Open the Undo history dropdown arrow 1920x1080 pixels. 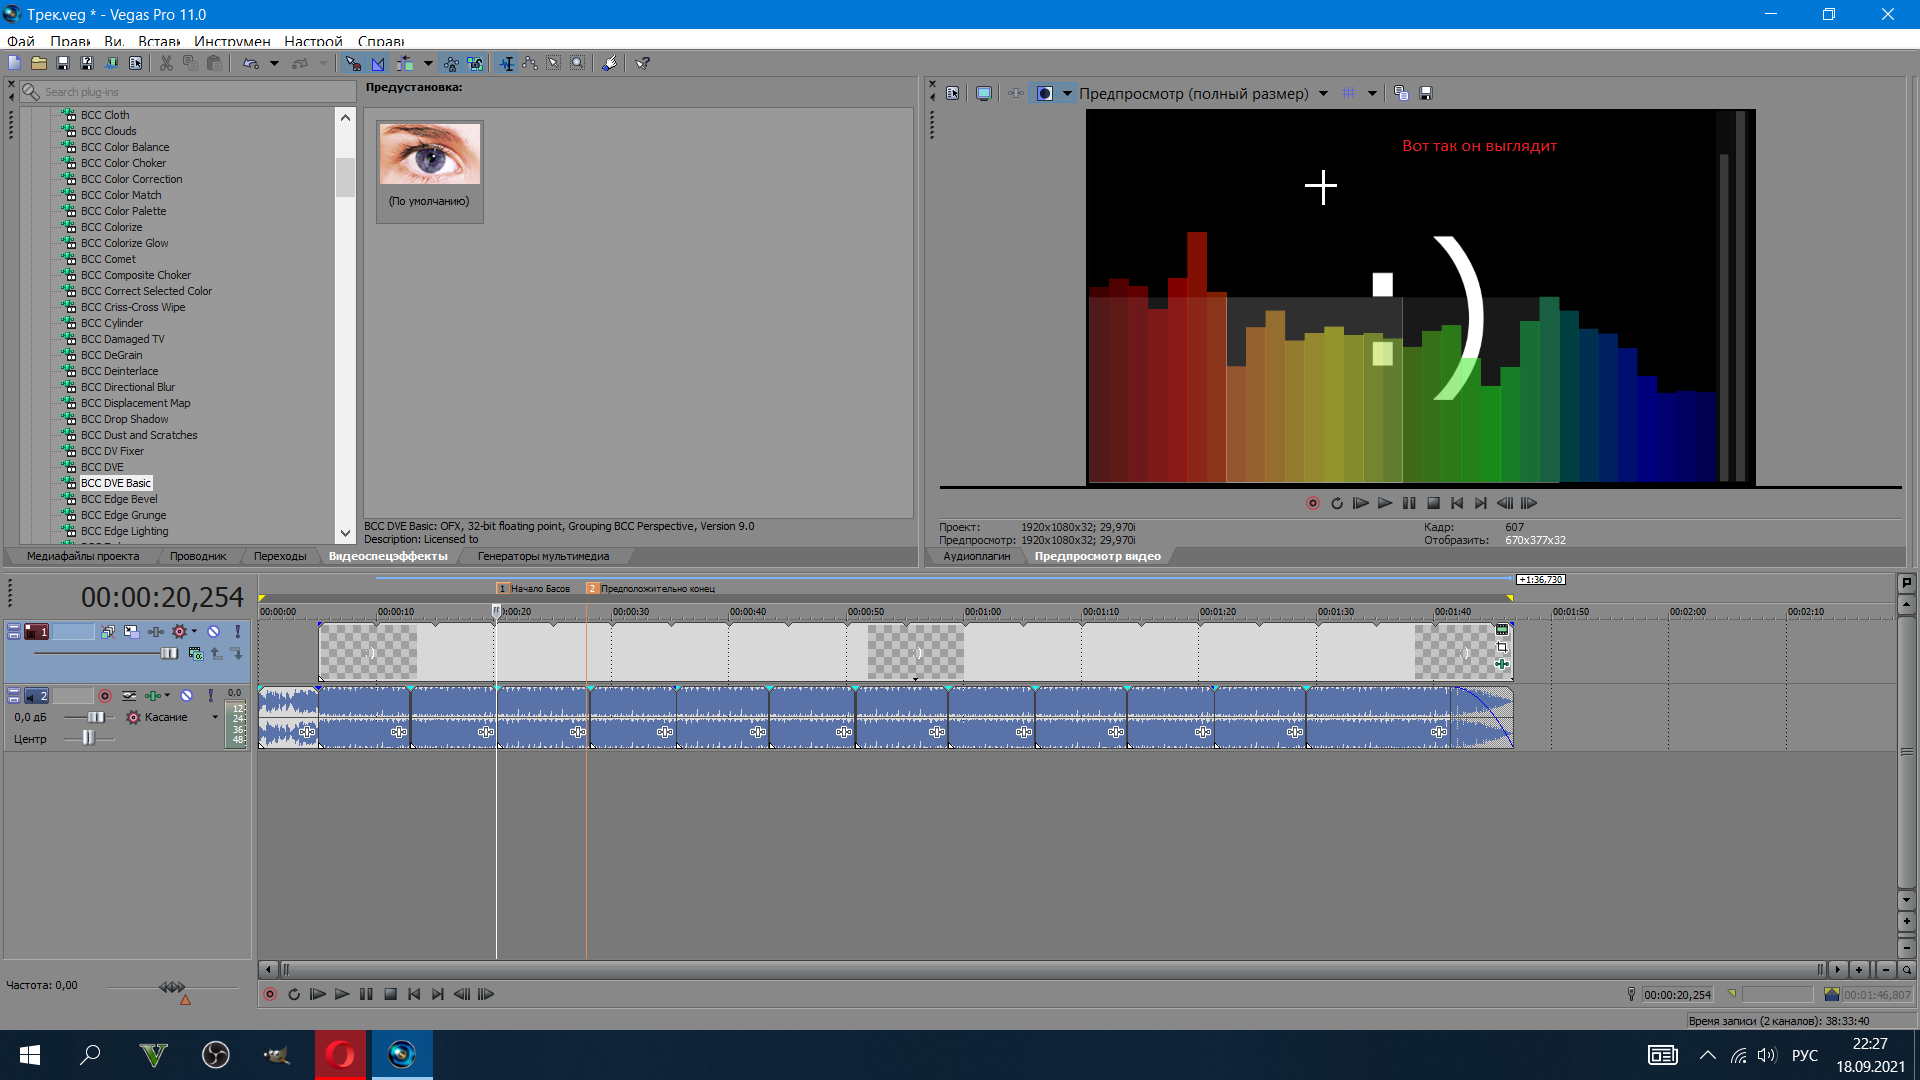274,63
